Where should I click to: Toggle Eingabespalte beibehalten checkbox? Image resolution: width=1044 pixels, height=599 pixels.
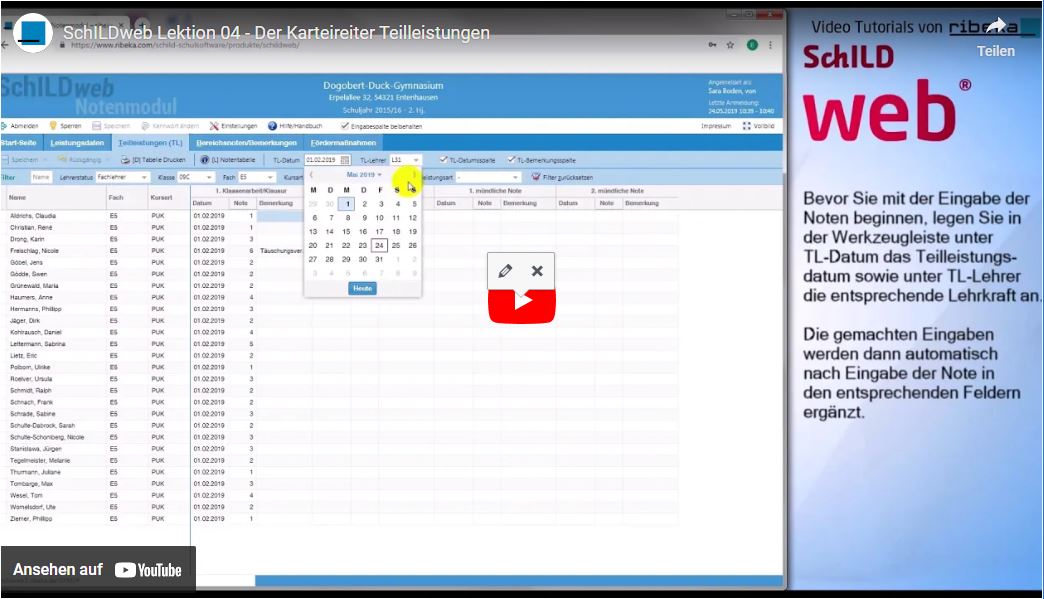pyautogui.click(x=345, y=126)
